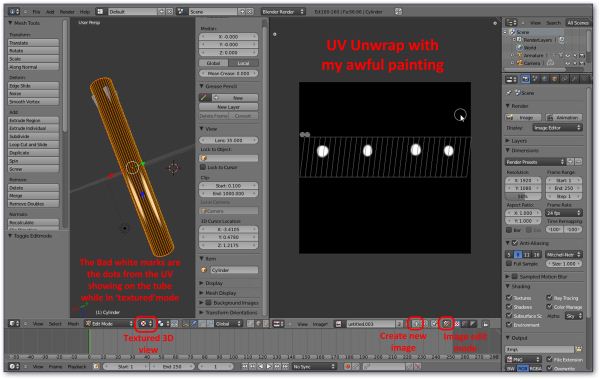The width and height of the screenshot is (600, 379).
Task: Click the world properties tab icon
Action: click(x=545, y=79)
